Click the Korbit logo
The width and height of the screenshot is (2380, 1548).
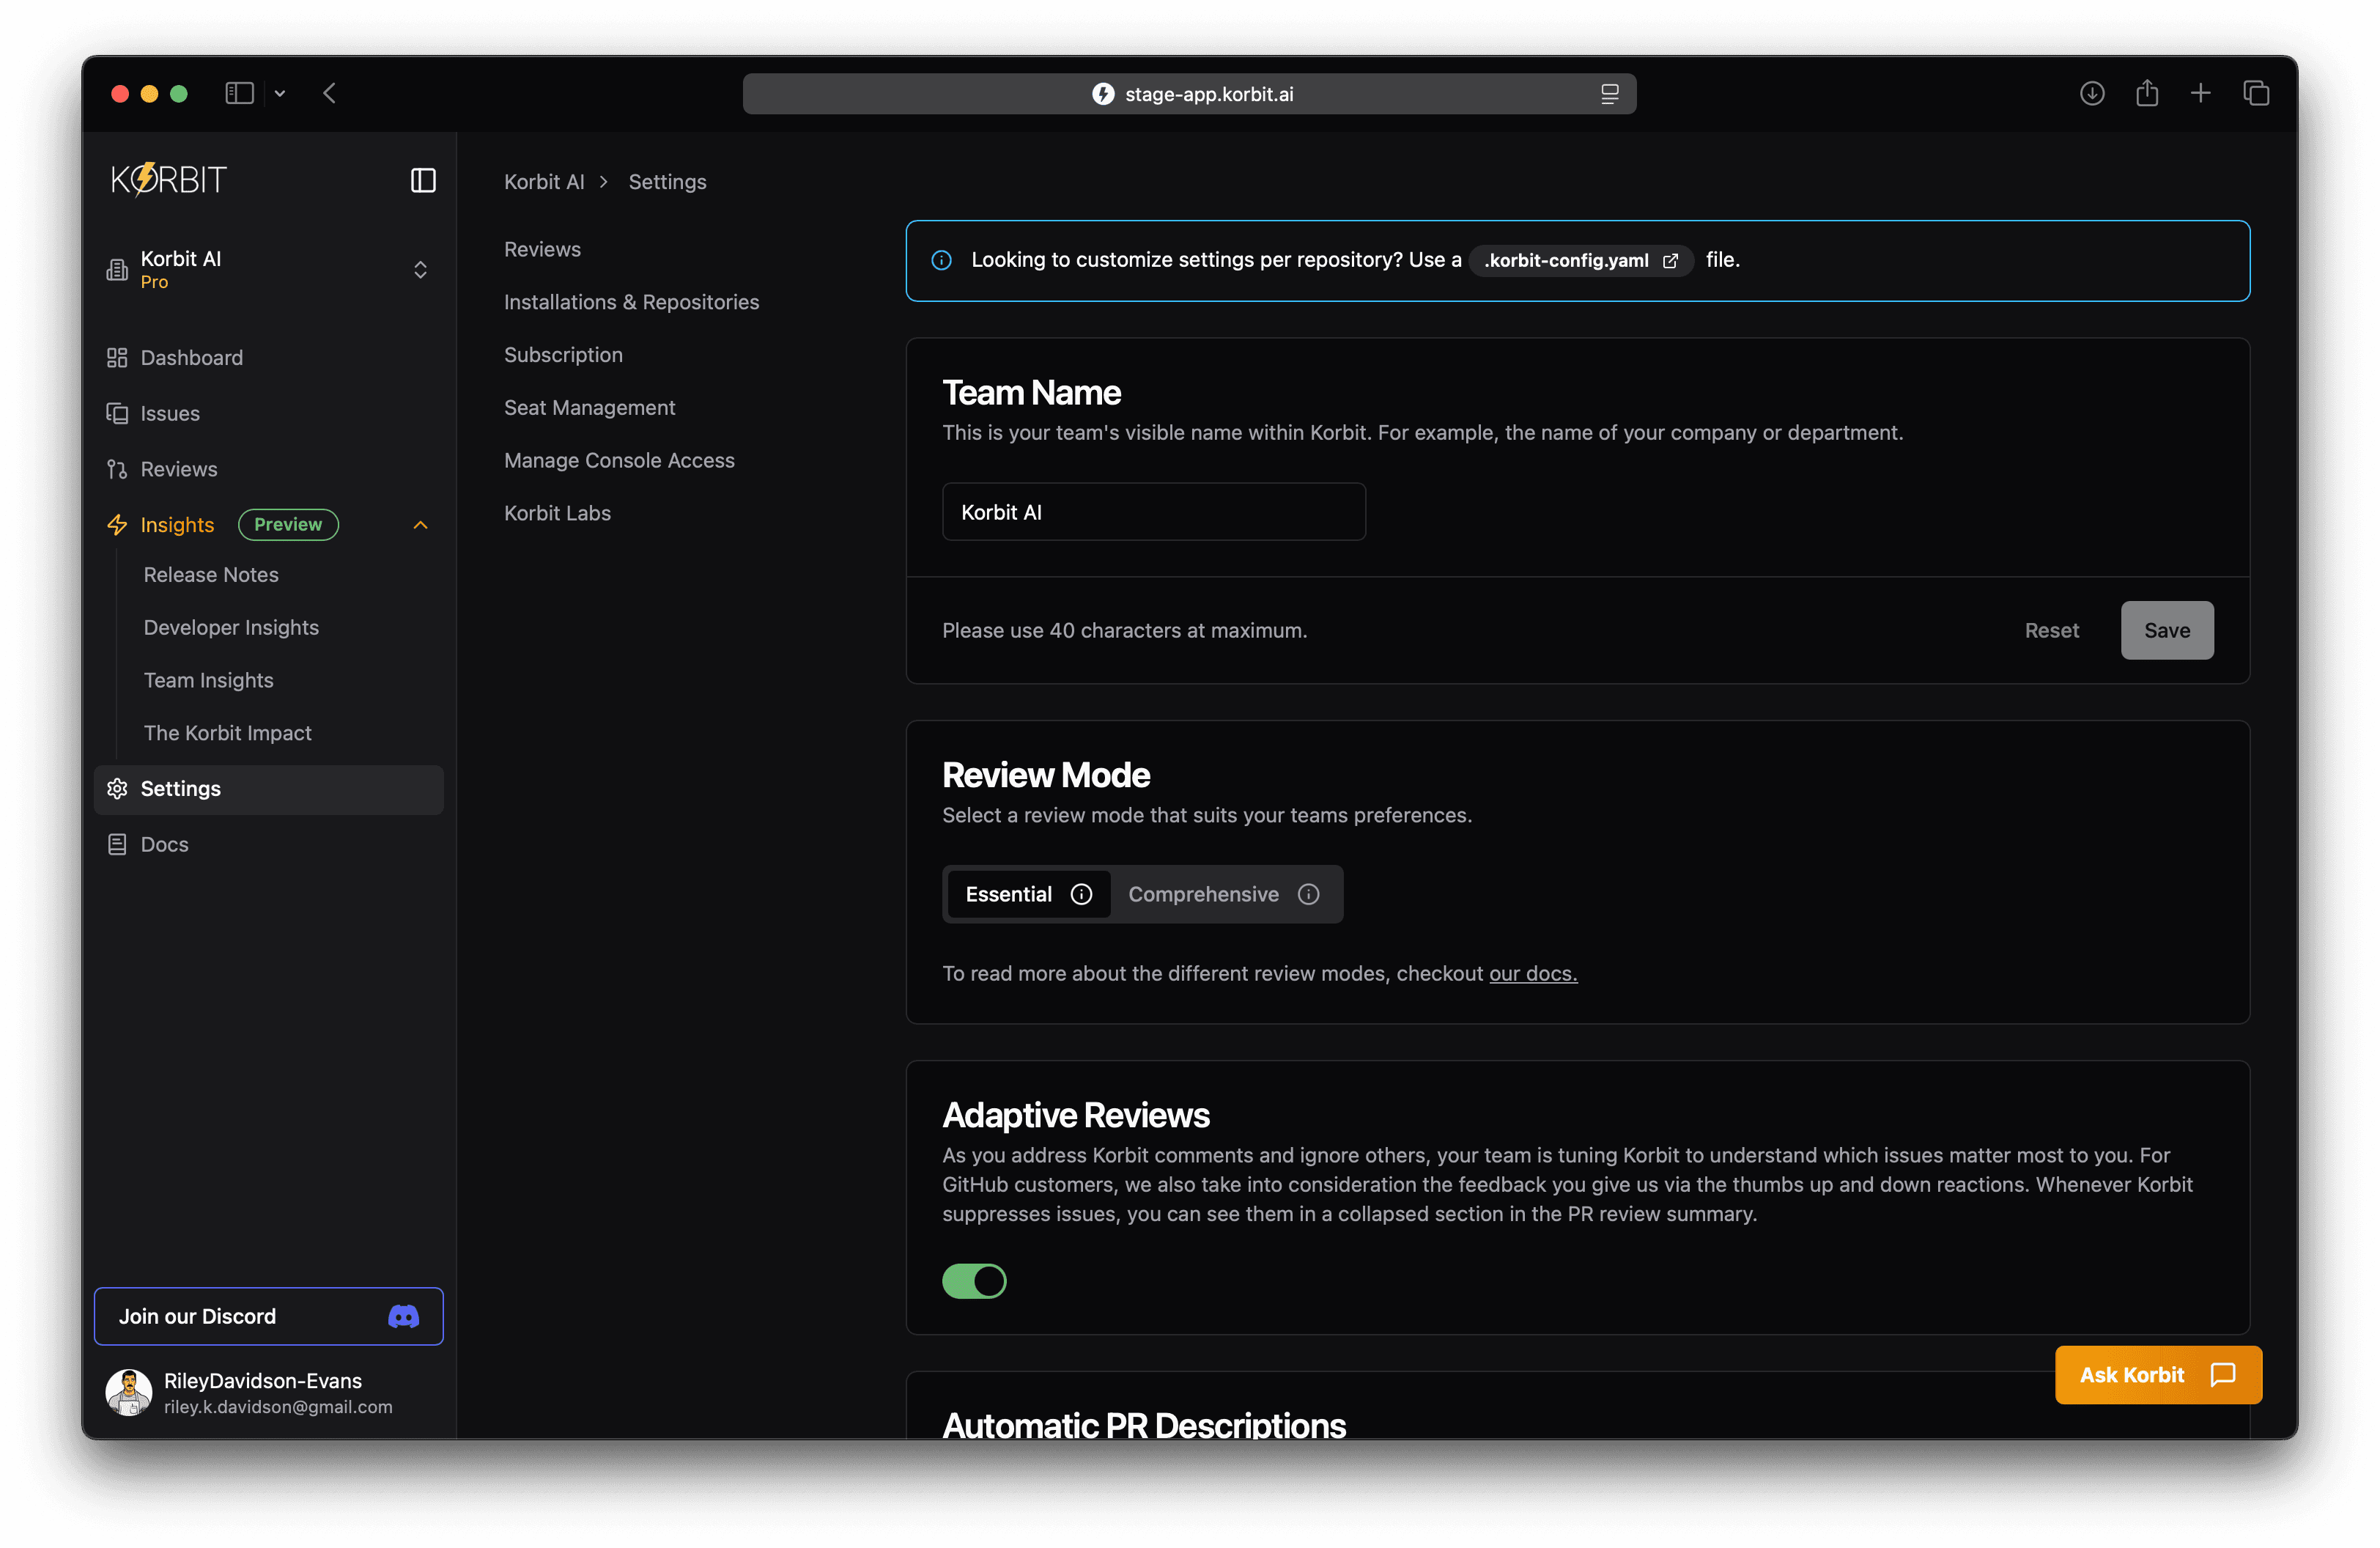tap(169, 180)
